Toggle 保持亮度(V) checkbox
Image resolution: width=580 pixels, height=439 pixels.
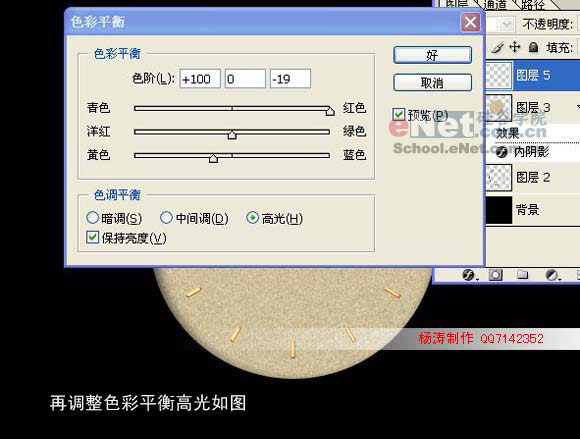click(92, 237)
